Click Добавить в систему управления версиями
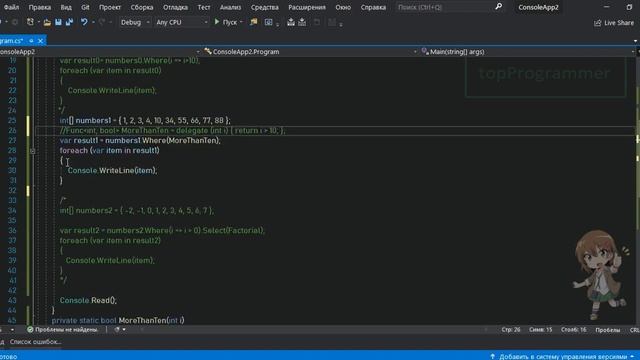 tap(563, 356)
